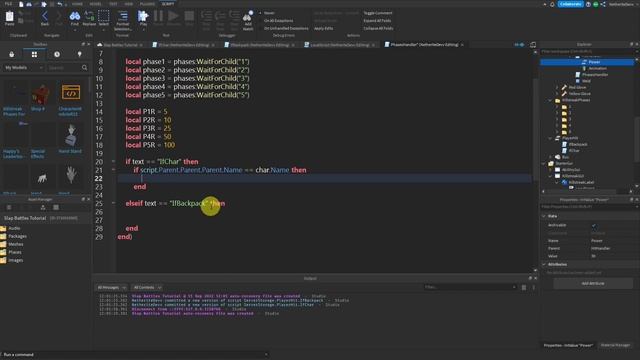This screenshot has width=640, height=360.
Task: Click the New file icon in title bar
Action: [x=21, y=4]
